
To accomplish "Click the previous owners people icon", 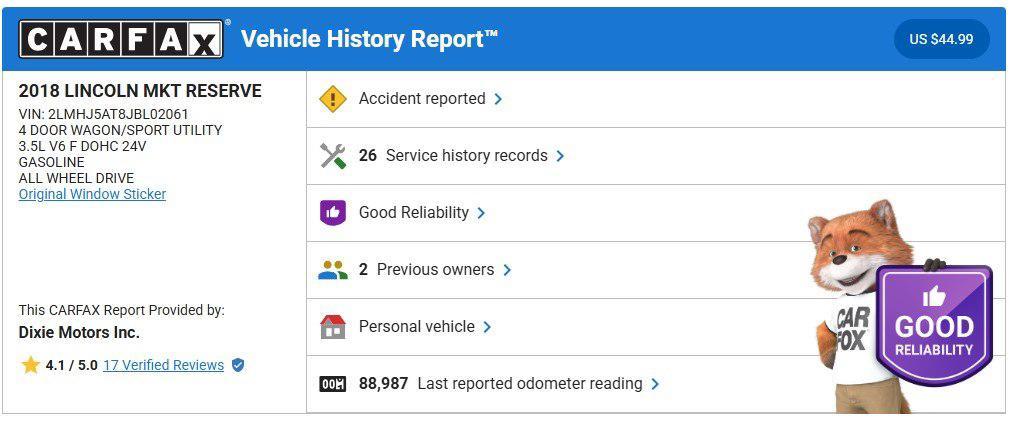I will [332, 270].
